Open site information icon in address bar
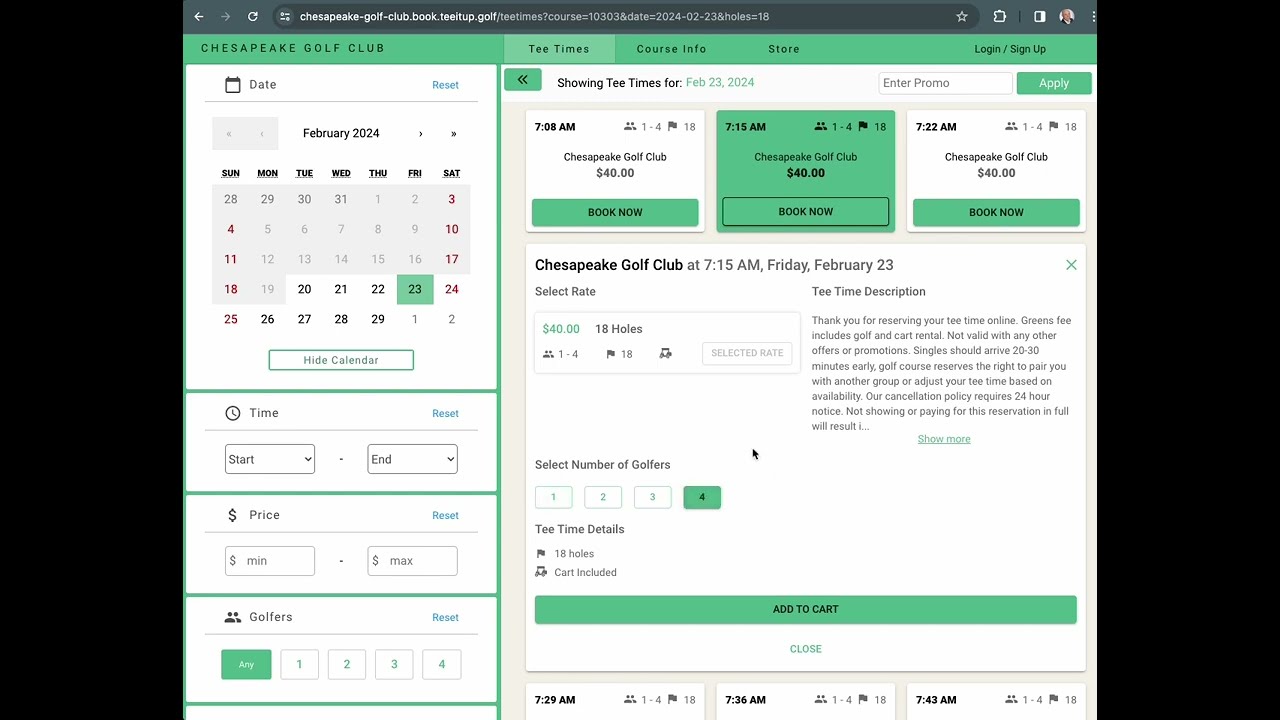The image size is (1280, 720). (x=284, y=16)
